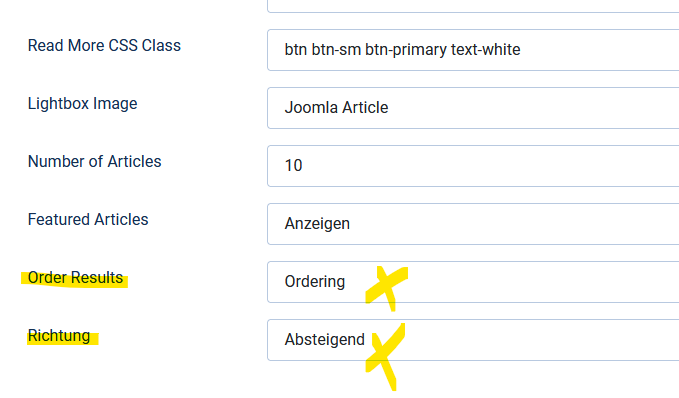Expand Featured Articles select showing Anzeigen

[x=473, y=224]
